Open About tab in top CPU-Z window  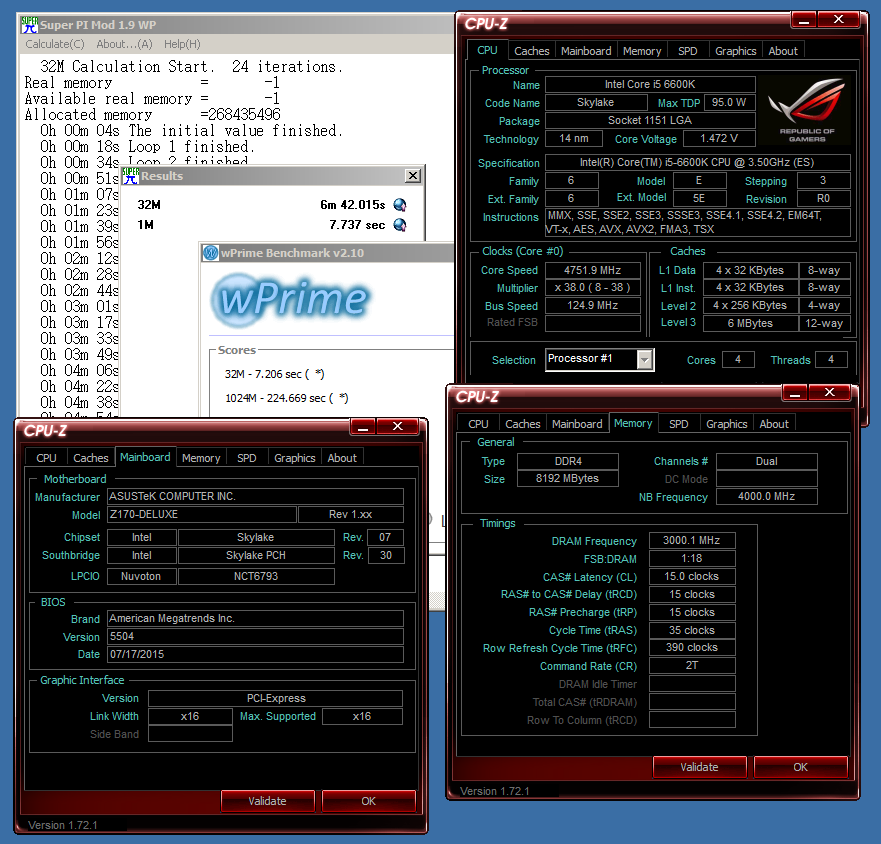pos(783,51)
